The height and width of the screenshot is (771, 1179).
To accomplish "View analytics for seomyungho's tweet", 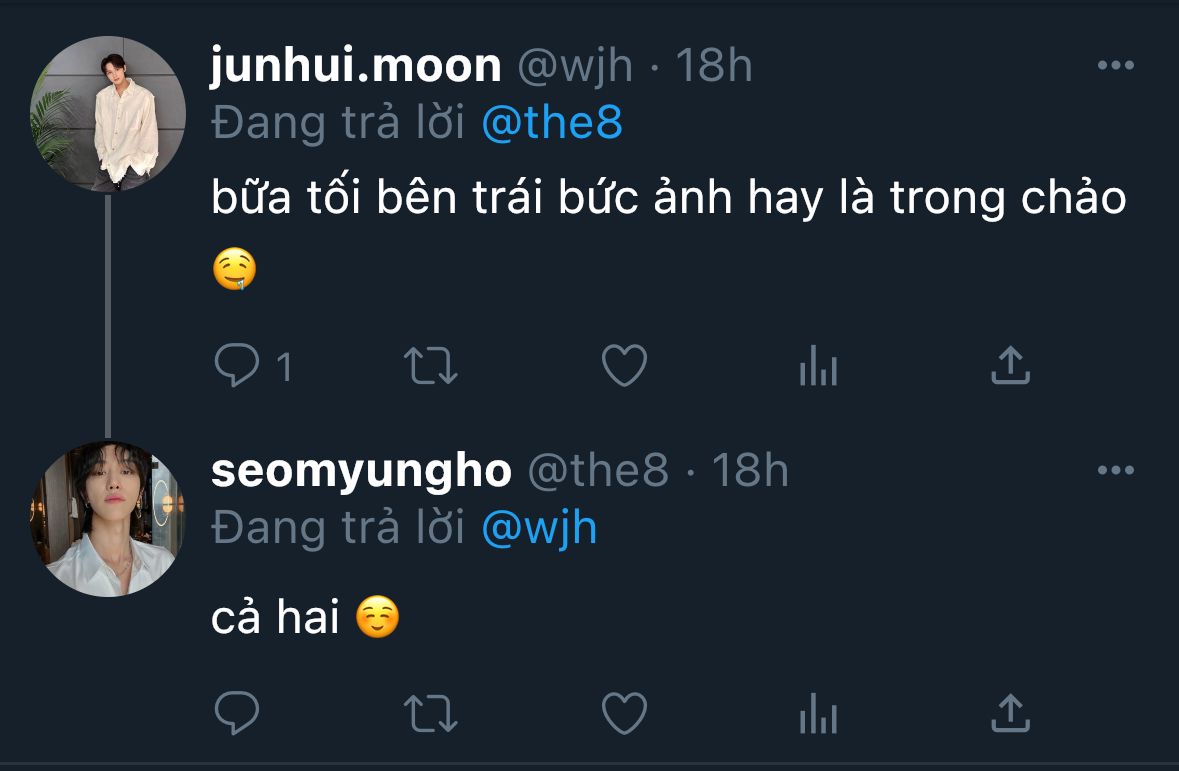I will click(817, 715).
